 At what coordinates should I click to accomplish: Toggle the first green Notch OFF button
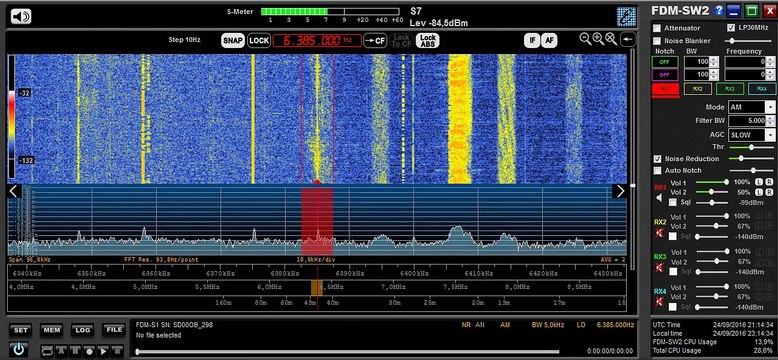click(665, 62)
